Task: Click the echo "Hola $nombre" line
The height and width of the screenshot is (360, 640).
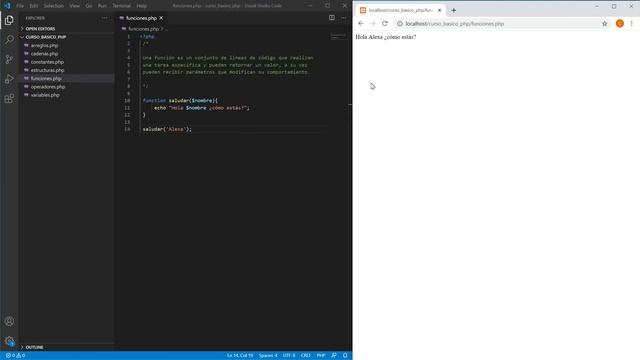Action: [202, 108]
